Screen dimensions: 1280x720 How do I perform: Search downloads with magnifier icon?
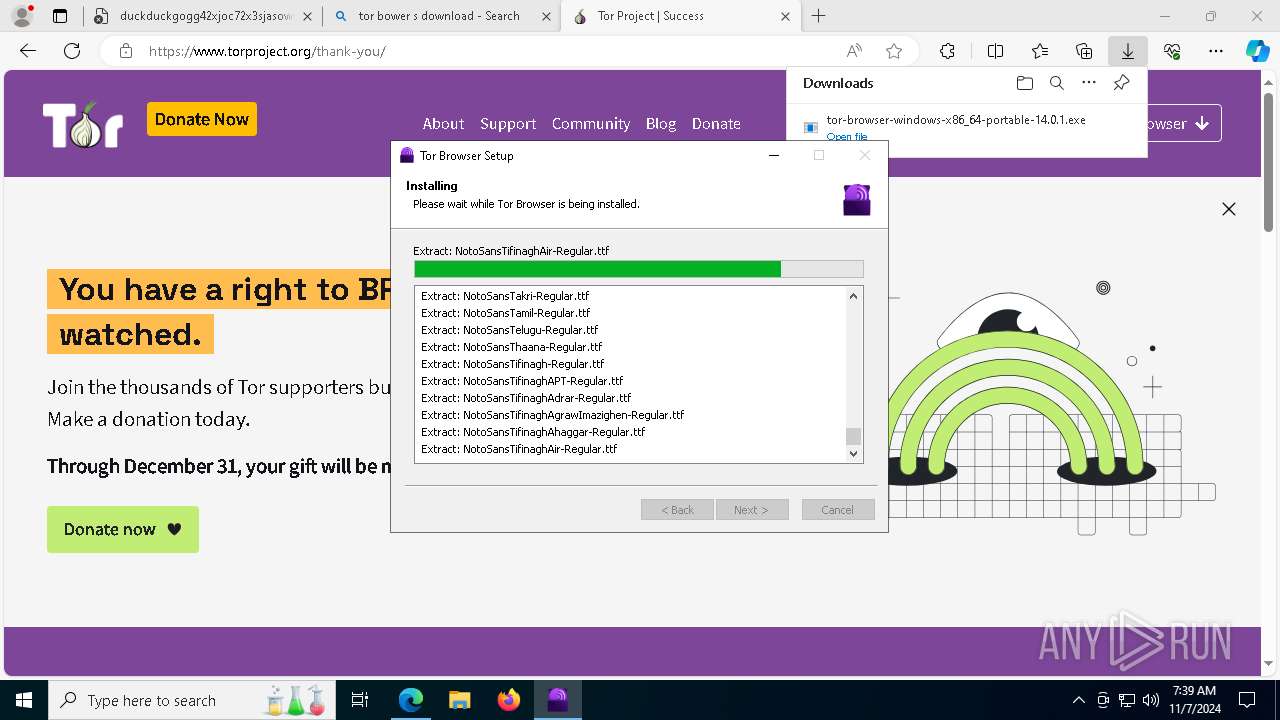pos(1056,83)
